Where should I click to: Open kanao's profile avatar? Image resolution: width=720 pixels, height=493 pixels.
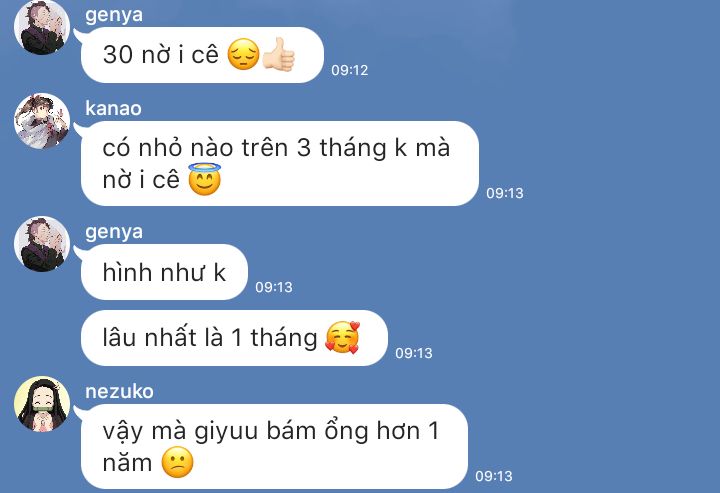tap(42, 121)
